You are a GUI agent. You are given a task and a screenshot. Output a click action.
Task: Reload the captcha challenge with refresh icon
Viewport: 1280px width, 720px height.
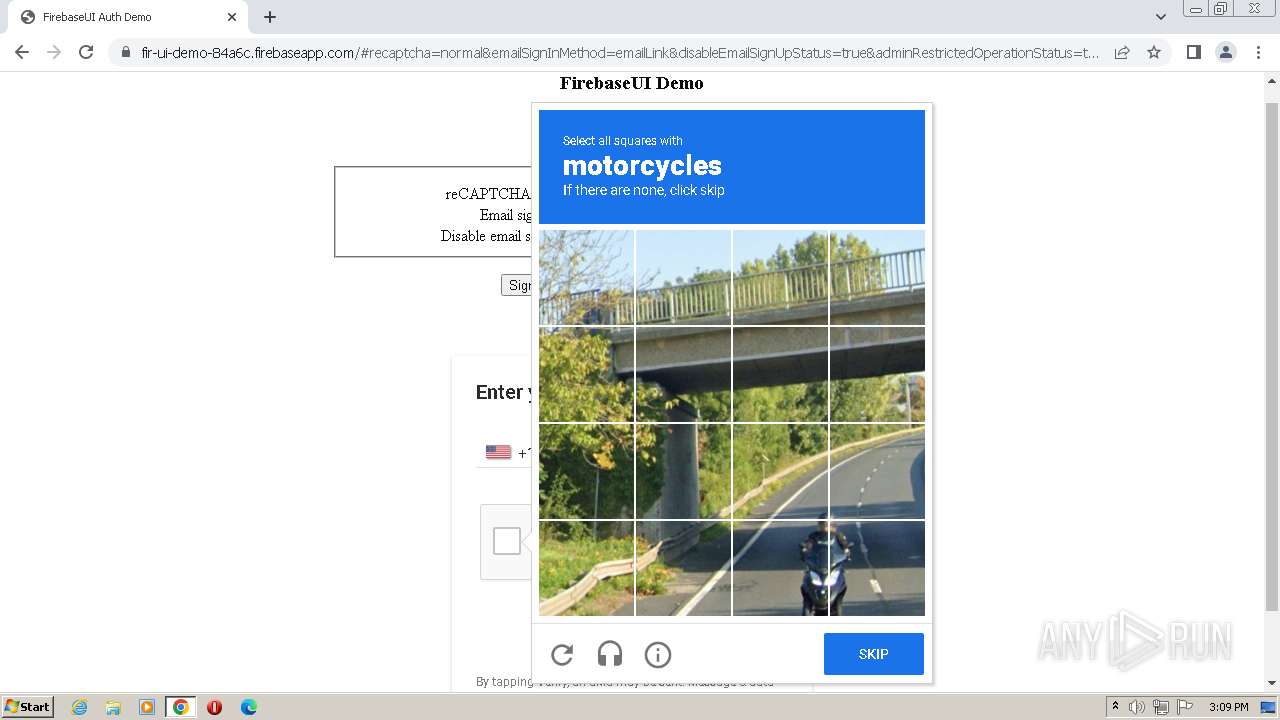(x=562, y=655)
